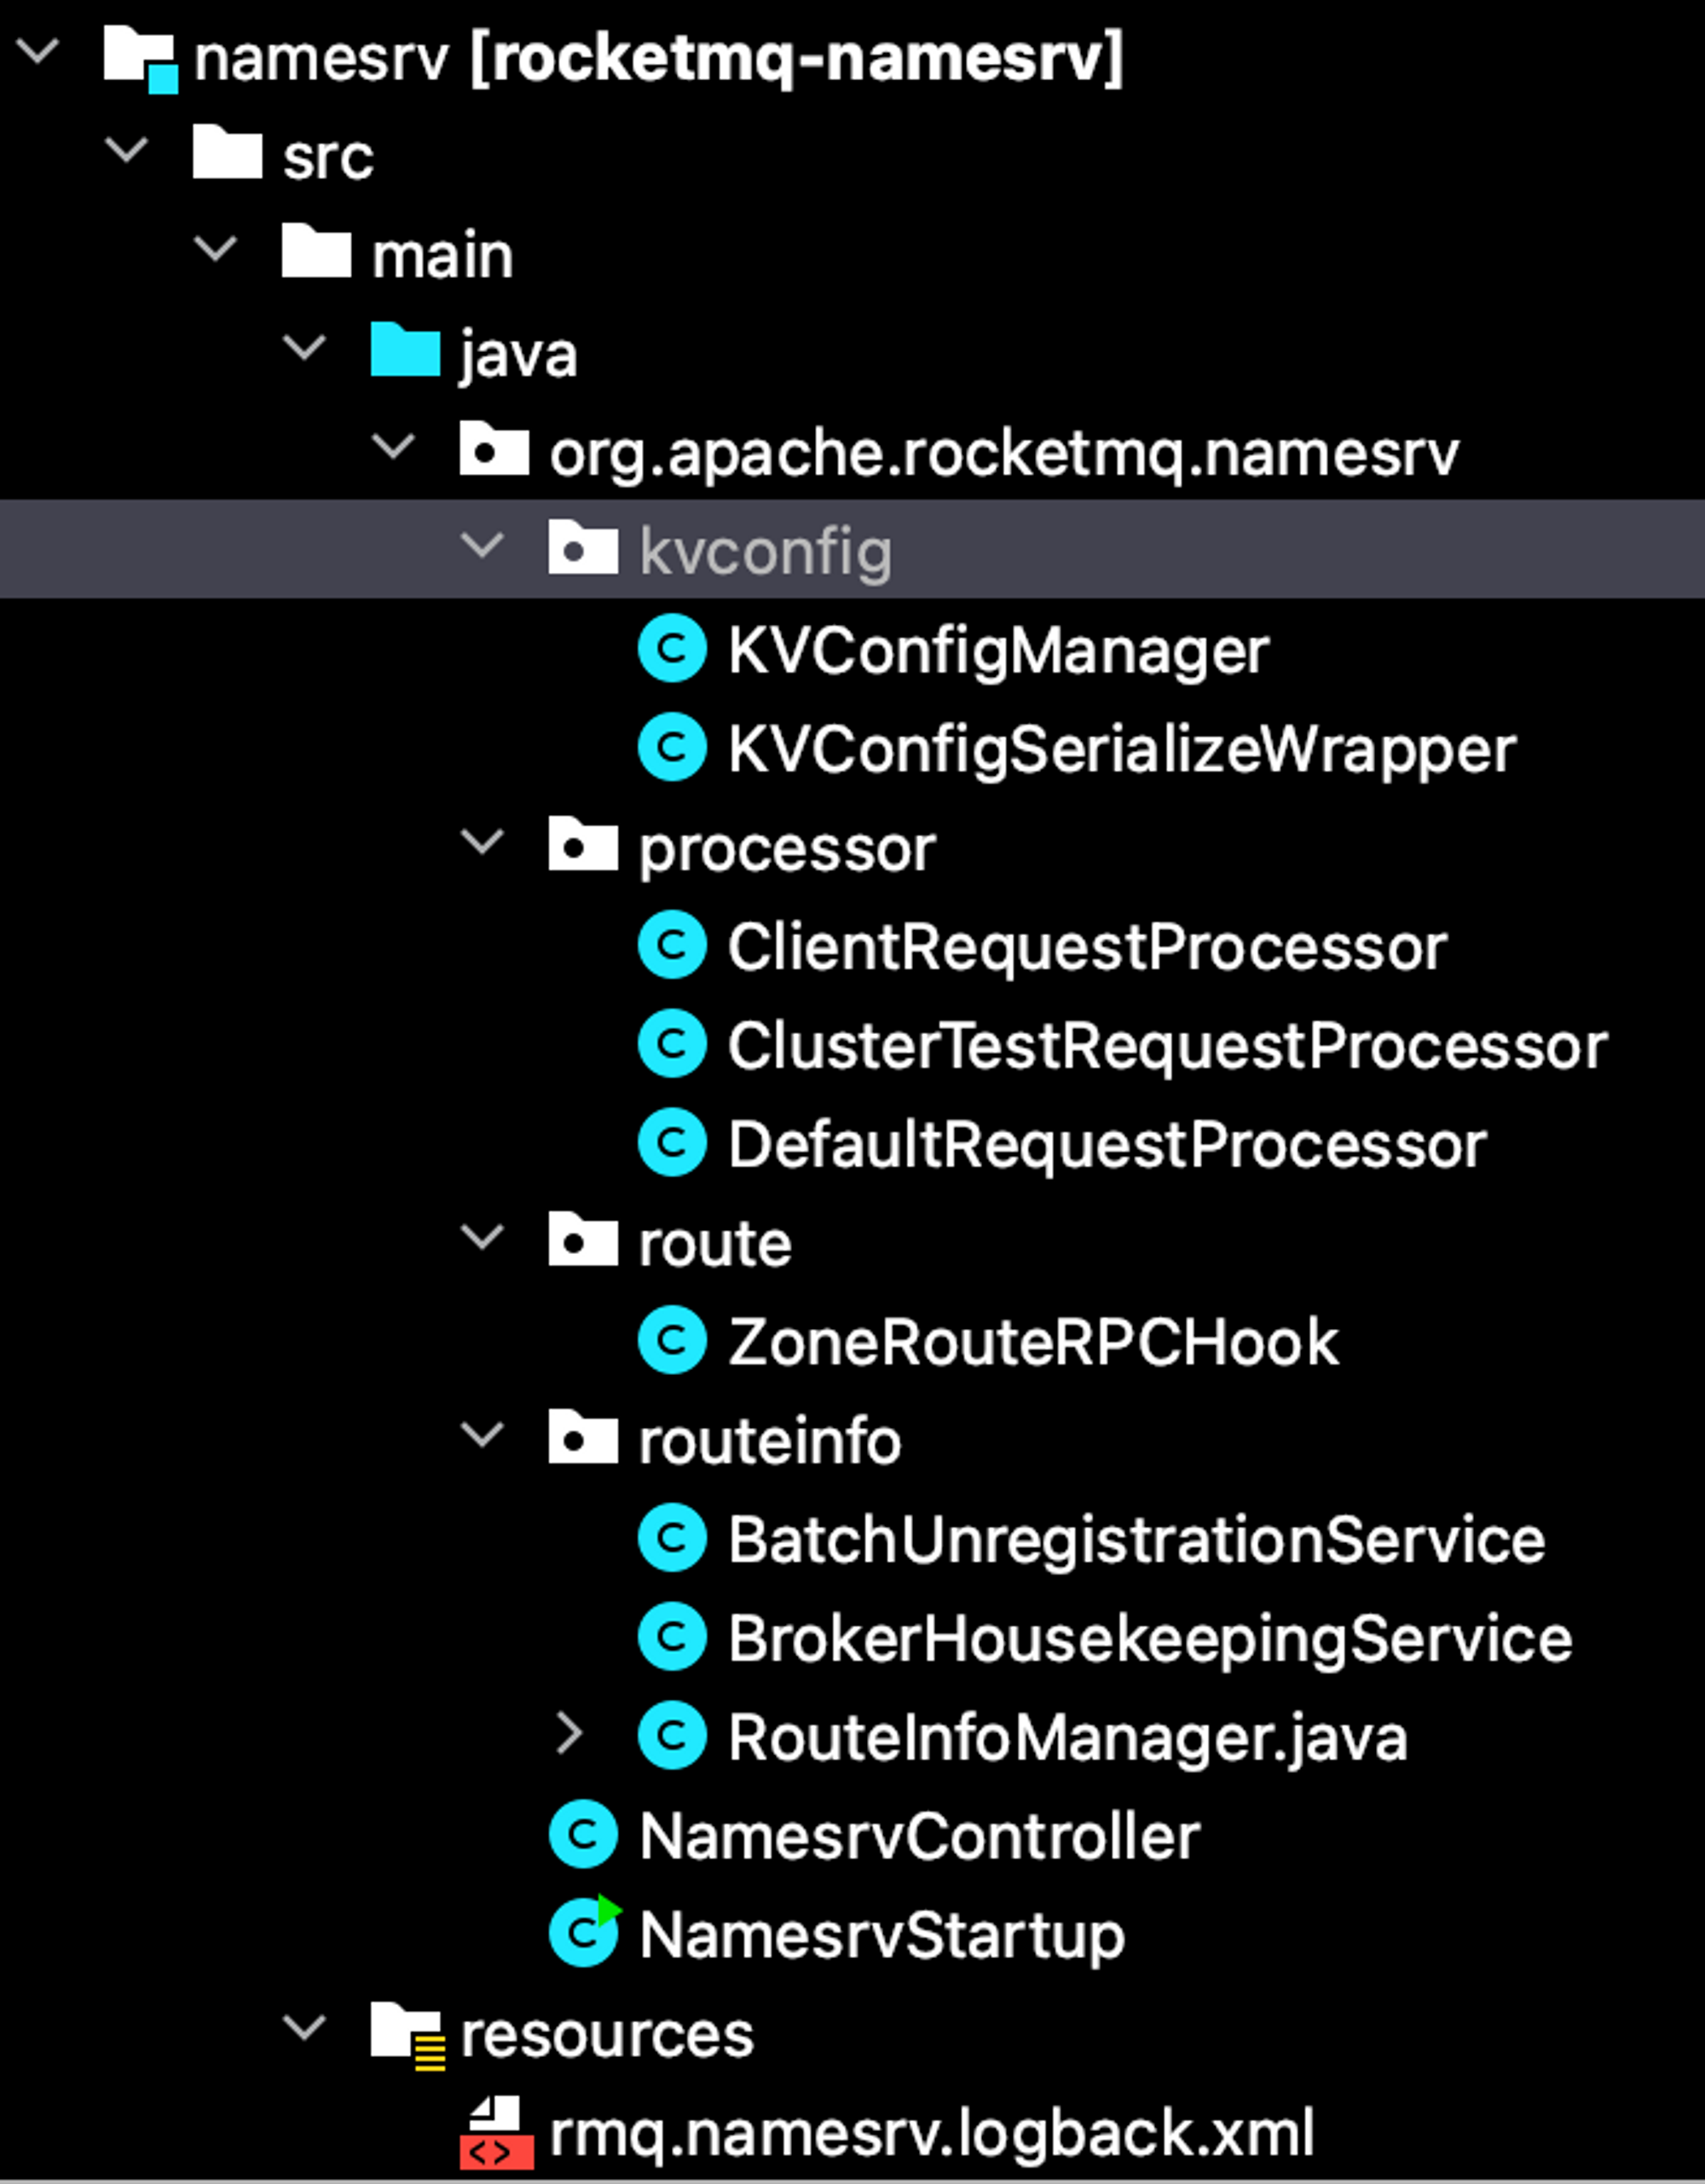Collapse the kvconfig package chevron
Viewport: 1705px width, 2184px height.
(482, 545)
